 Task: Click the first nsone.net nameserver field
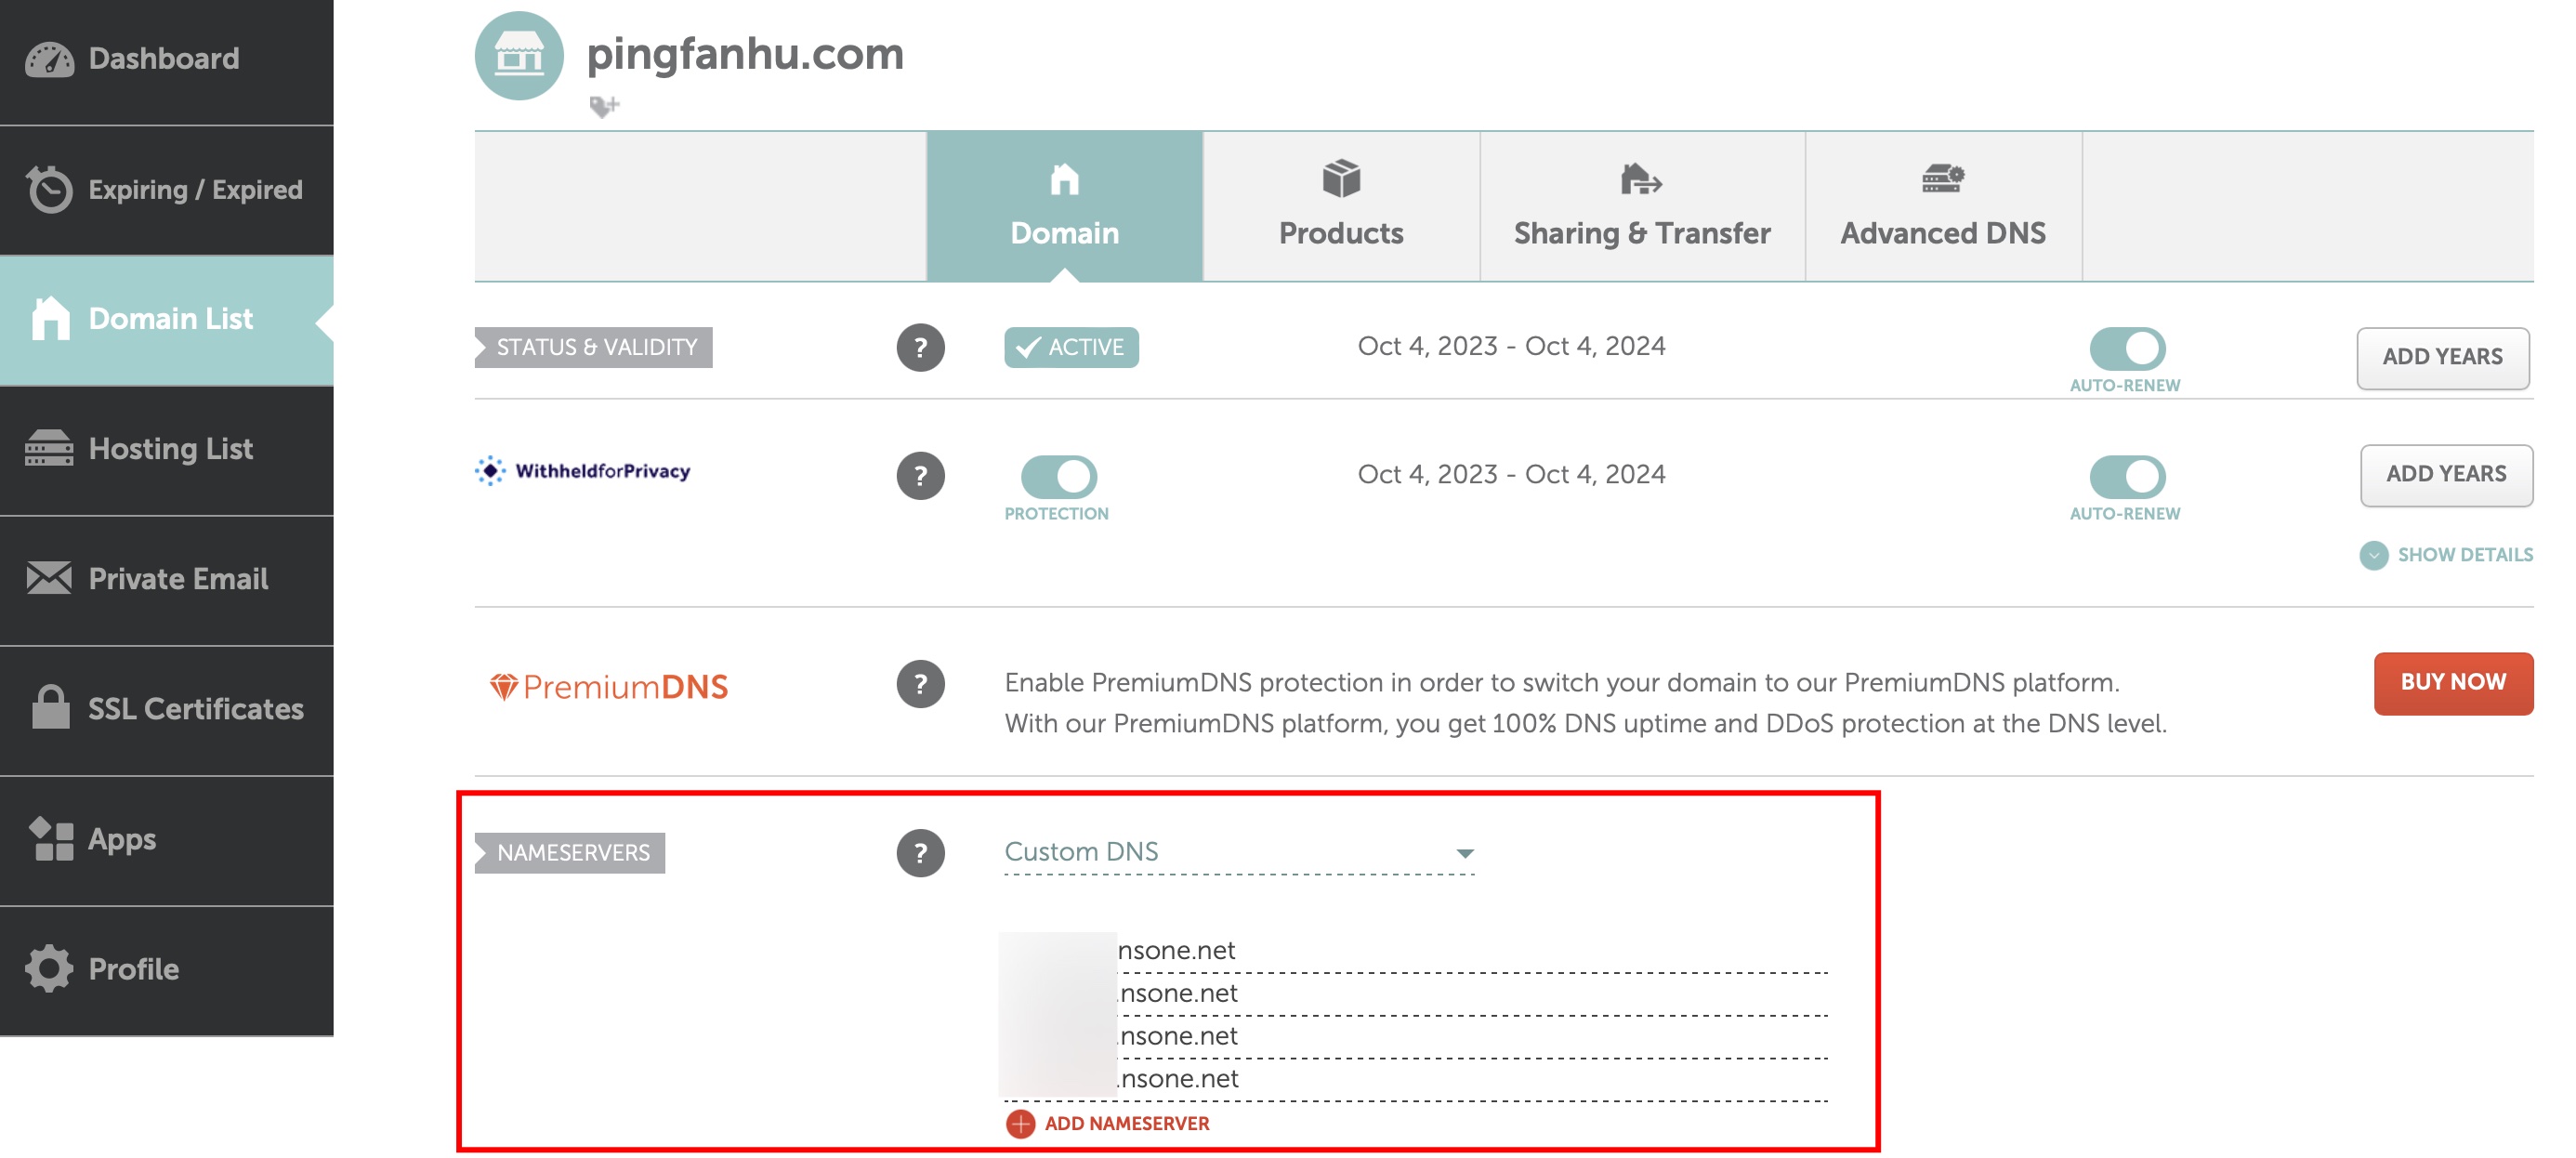1470,950
